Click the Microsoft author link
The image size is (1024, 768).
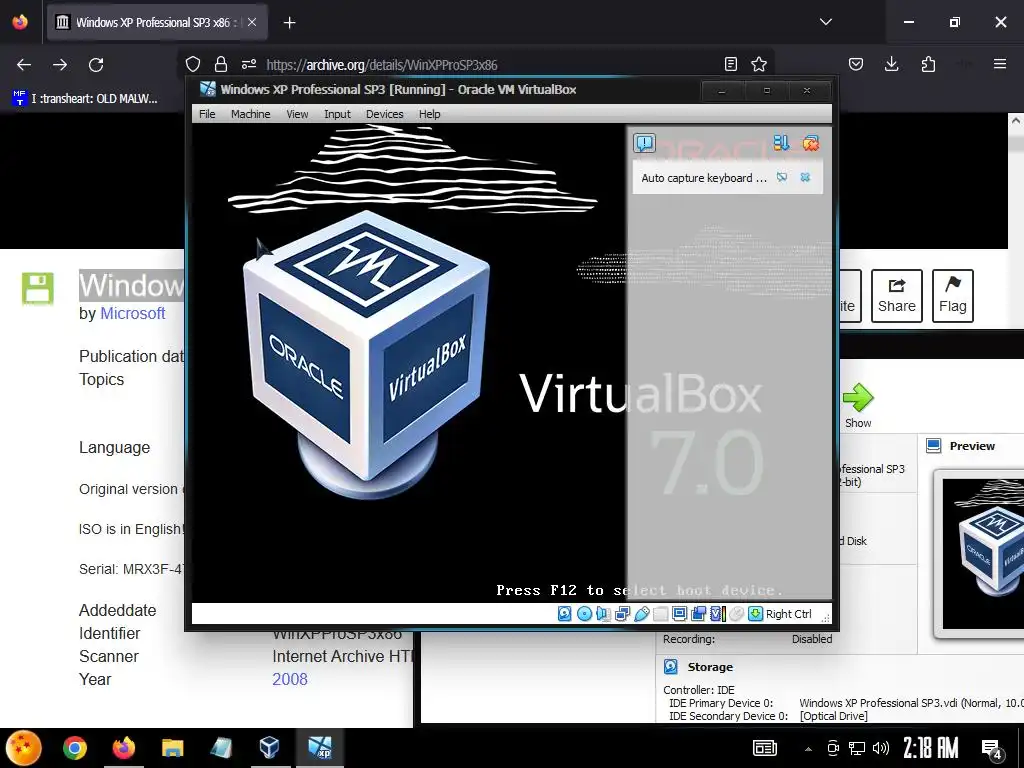[x=133, y=313]
